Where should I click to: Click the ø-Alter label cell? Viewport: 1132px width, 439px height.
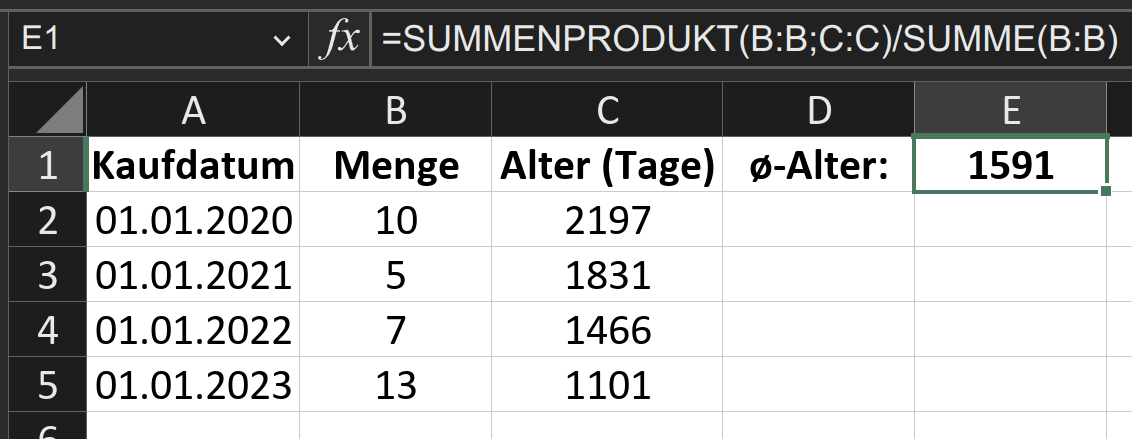(819, 166)
